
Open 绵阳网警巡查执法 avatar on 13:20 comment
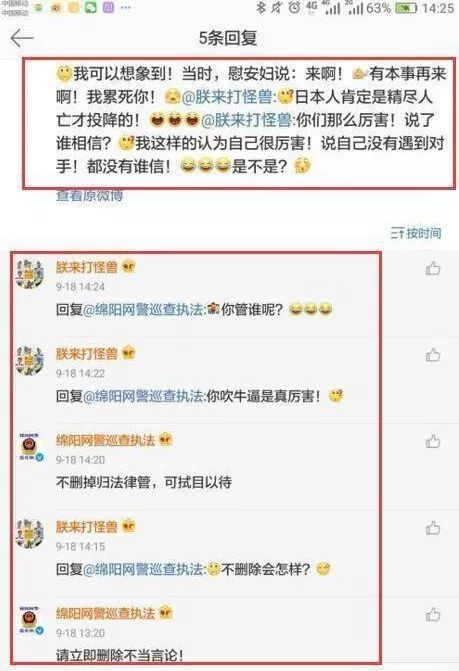[x=30, y=620]
